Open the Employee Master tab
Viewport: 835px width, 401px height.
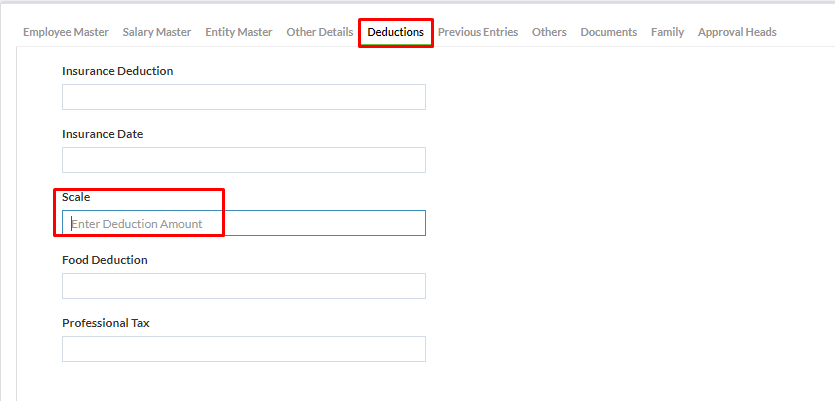[66, 32]
